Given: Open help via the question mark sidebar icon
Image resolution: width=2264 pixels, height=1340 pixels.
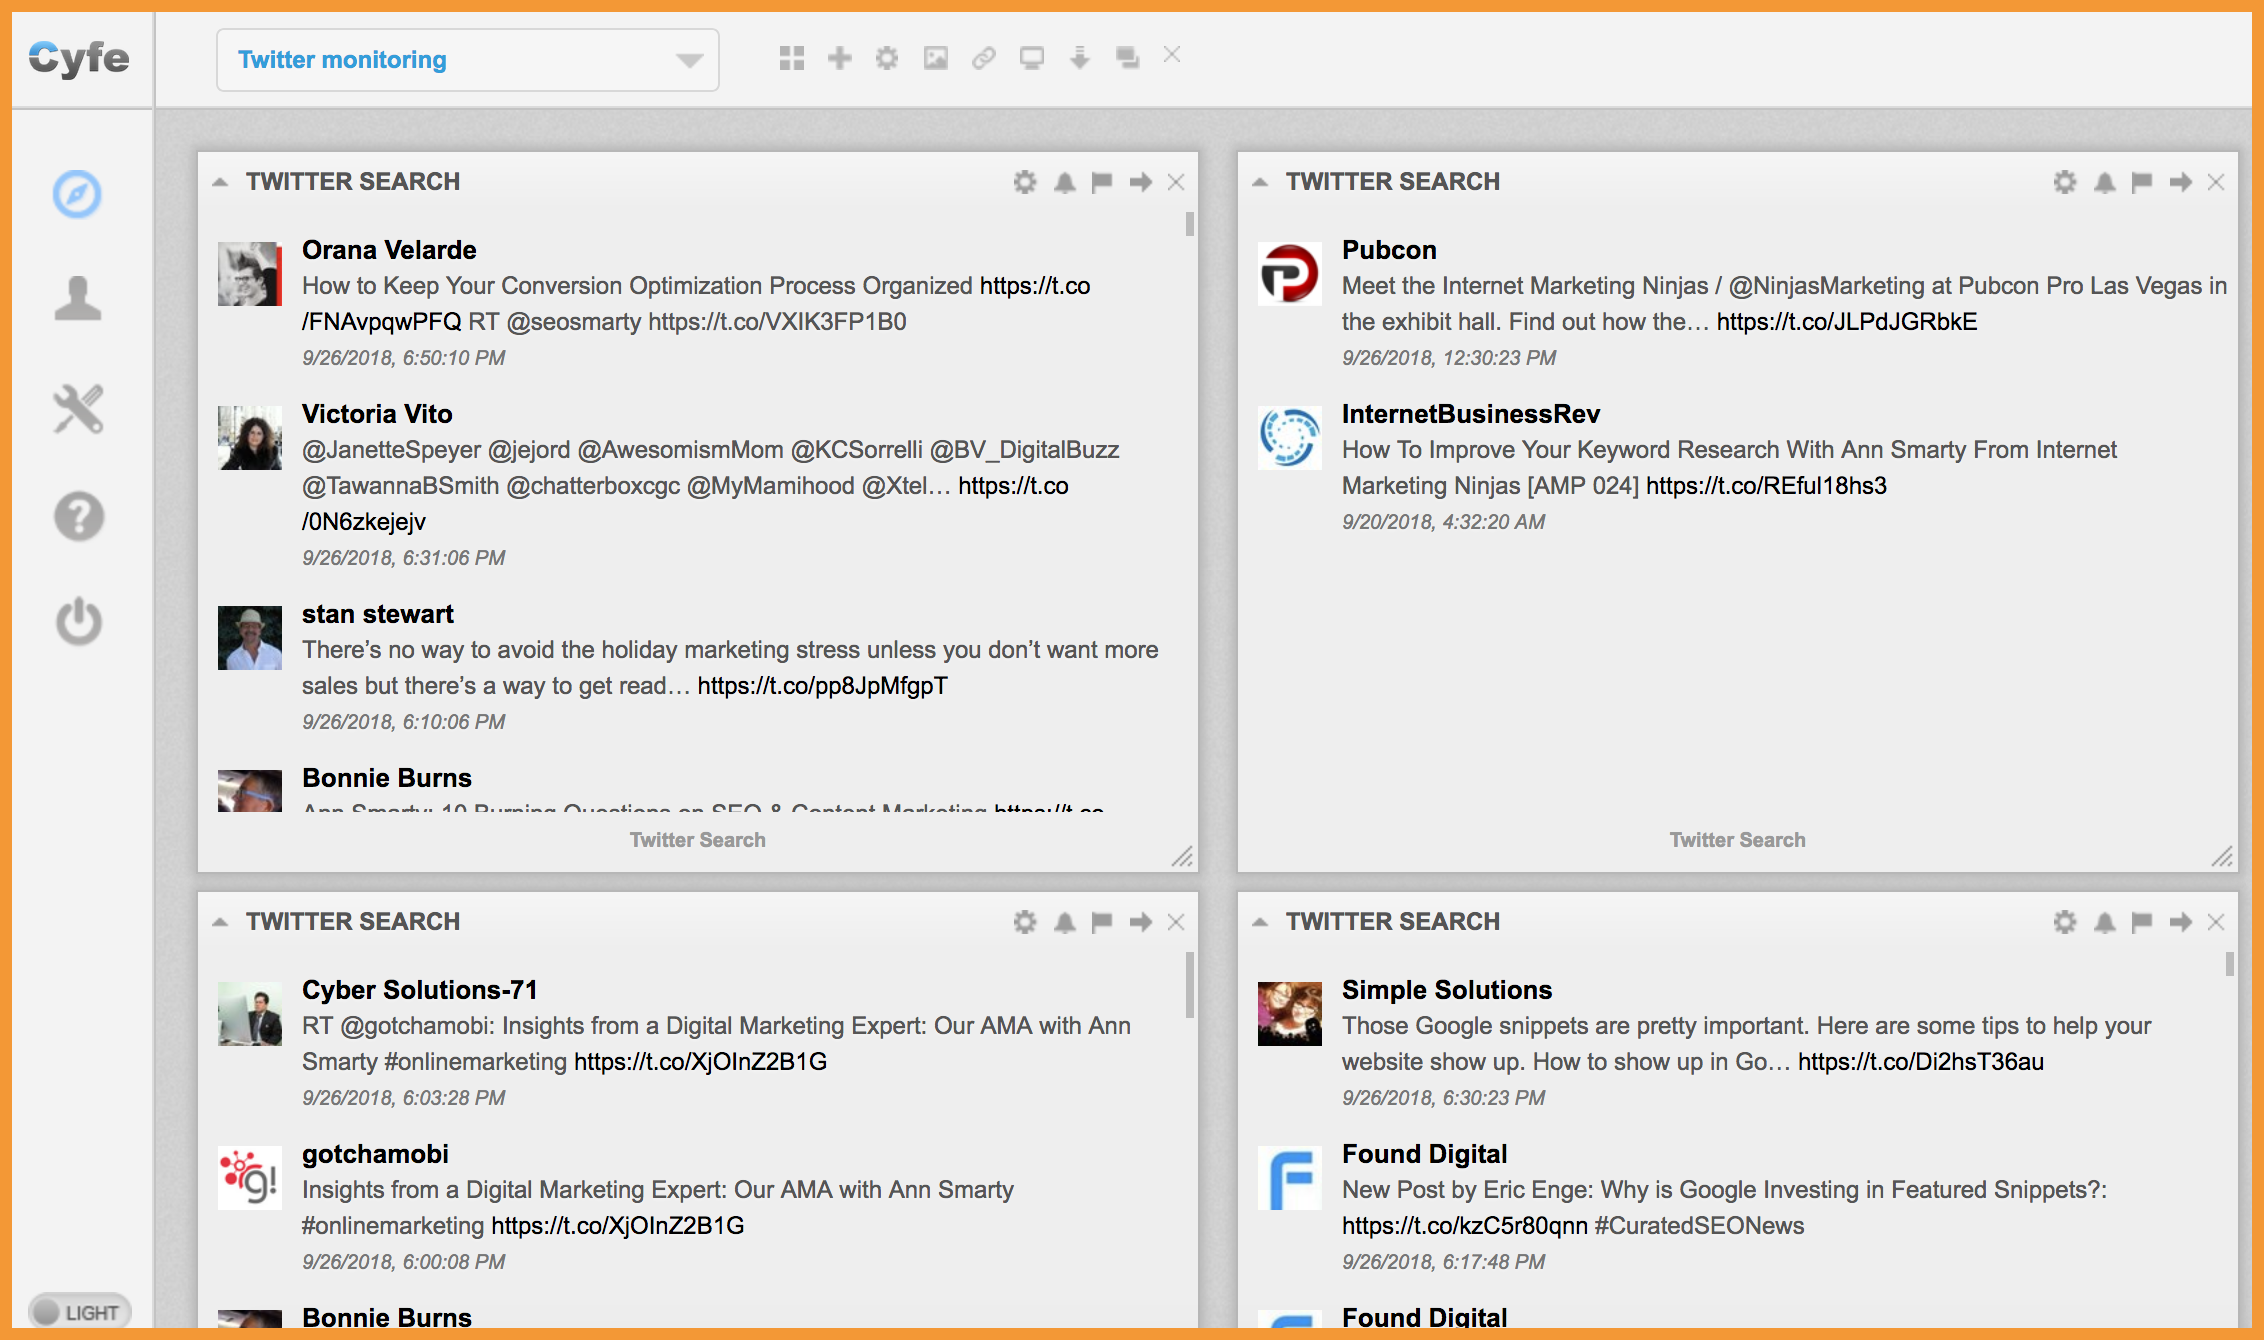Looking at the screenshot, I should (79, 518).
